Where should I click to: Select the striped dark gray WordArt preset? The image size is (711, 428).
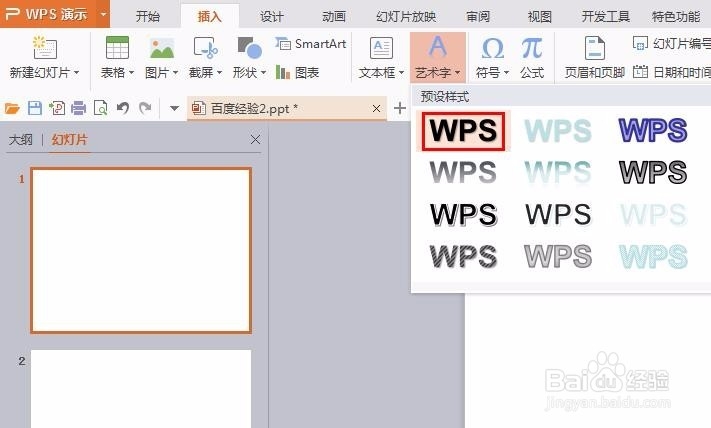[x=463, y=256]
